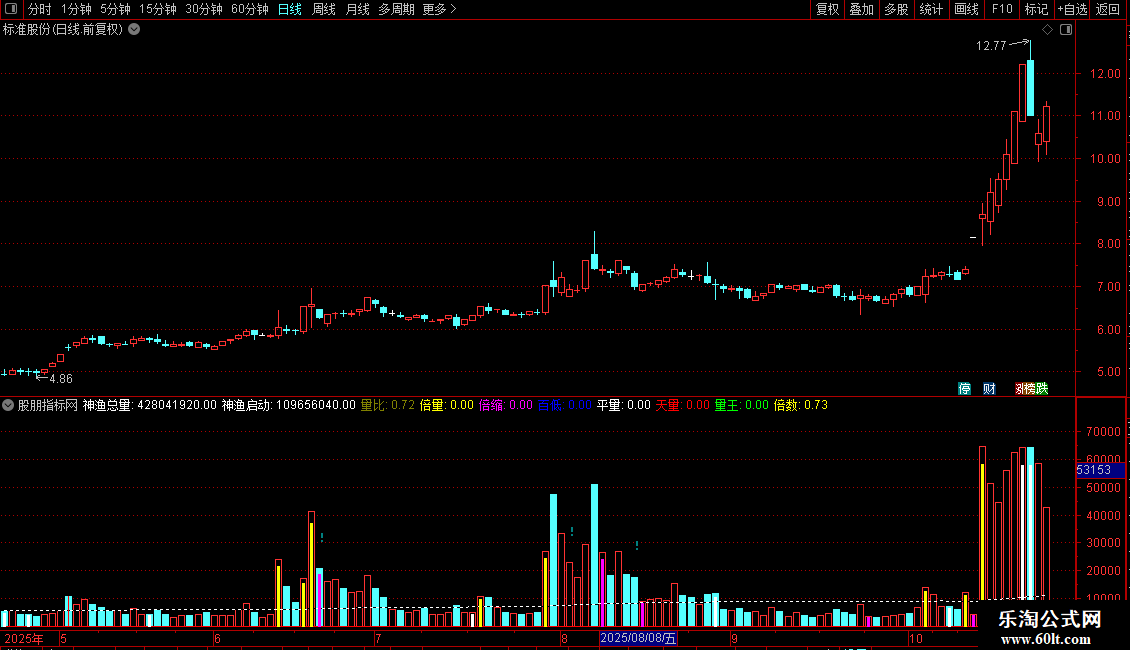Switch to the 15分钟 chart
This screenshot has width=1130, height=650.
coord(157,9)
